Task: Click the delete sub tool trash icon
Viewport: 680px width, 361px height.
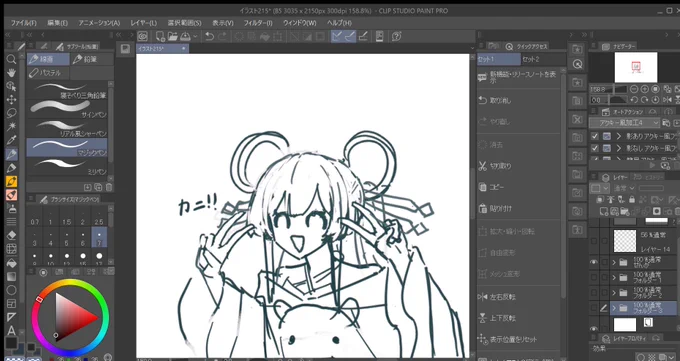Action: tap(109, 187)
